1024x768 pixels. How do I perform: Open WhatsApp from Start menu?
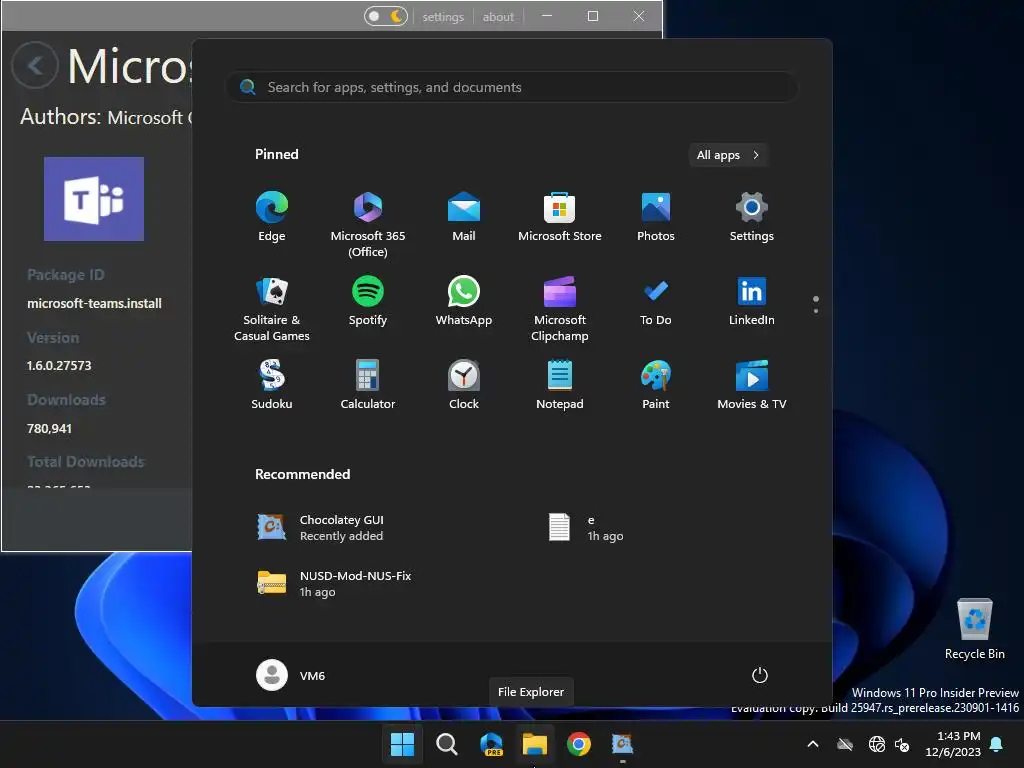pyautogui.click(x=464, y=302)
